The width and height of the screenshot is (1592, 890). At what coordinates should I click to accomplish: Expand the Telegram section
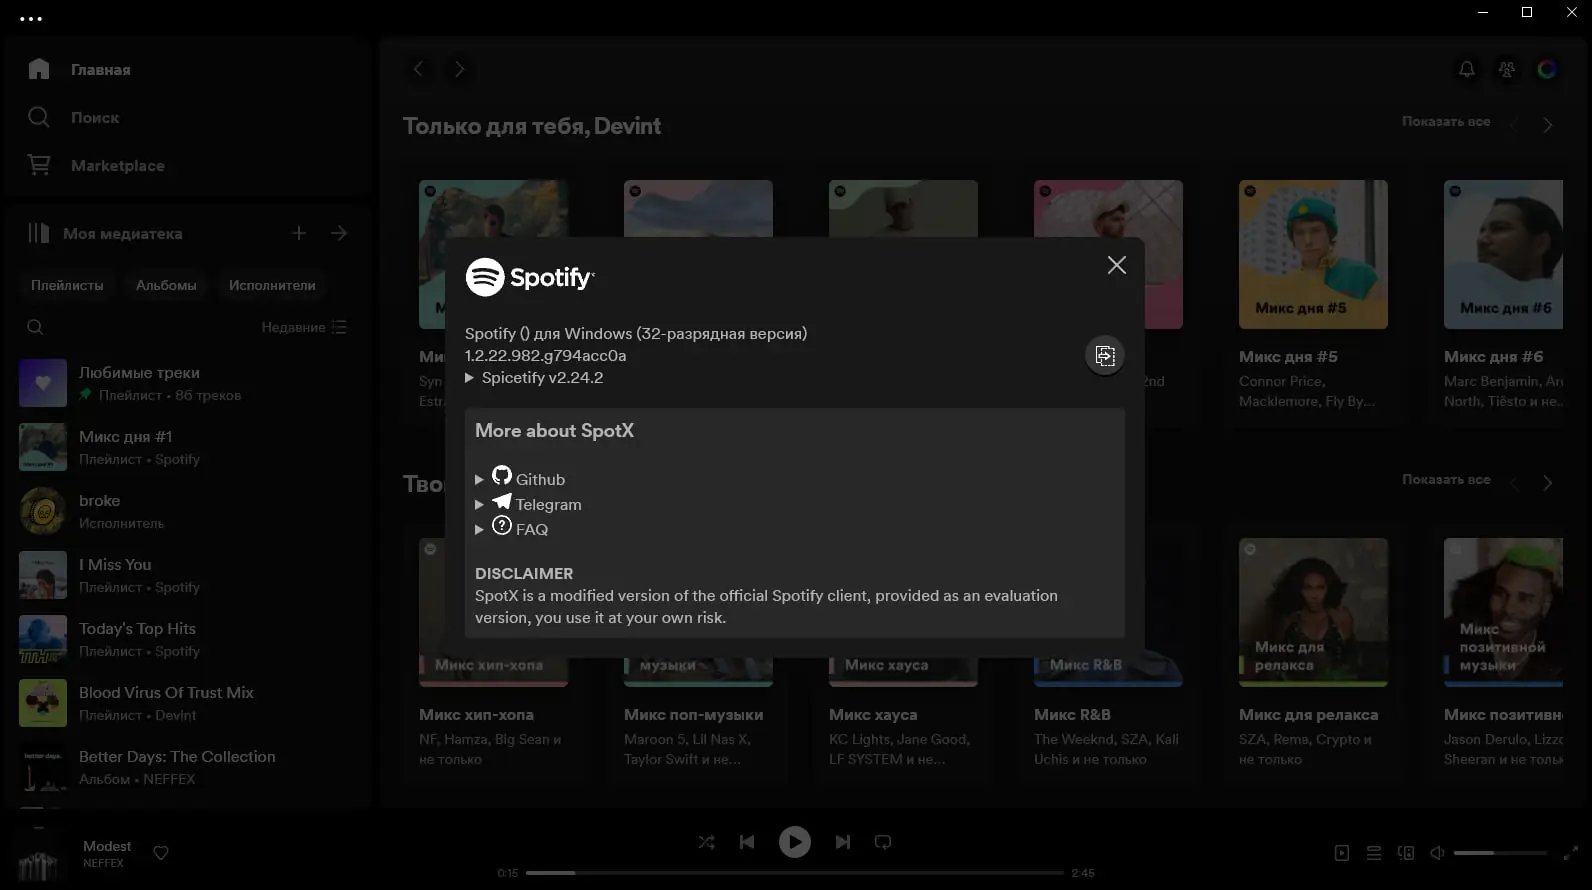click(x=529, y=503)
